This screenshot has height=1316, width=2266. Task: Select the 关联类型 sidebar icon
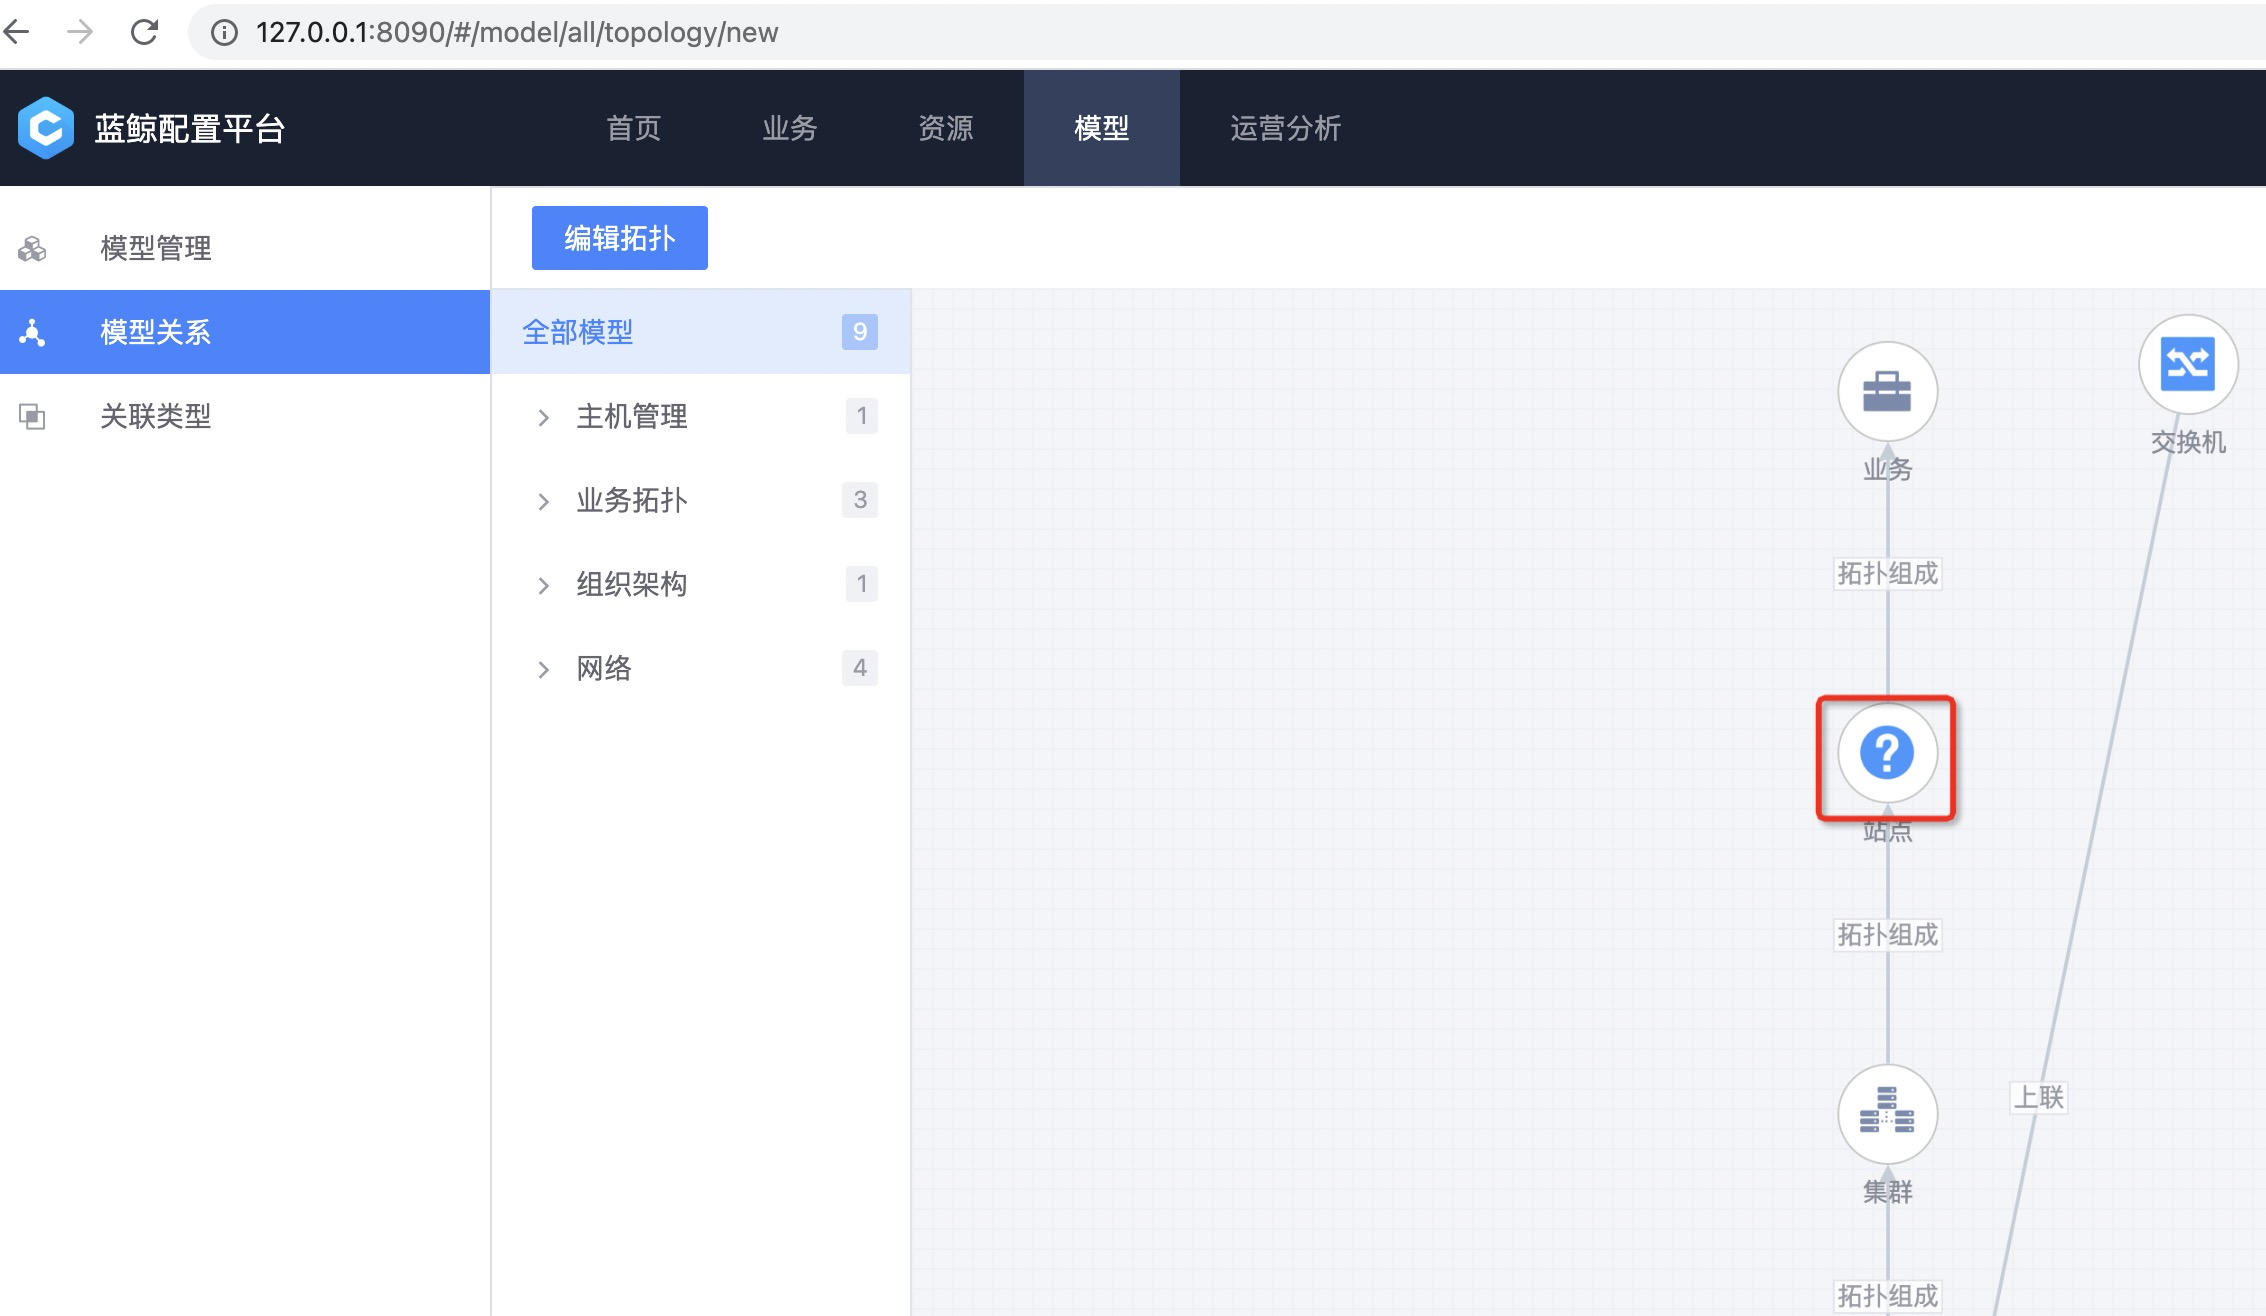click(33, 415)
